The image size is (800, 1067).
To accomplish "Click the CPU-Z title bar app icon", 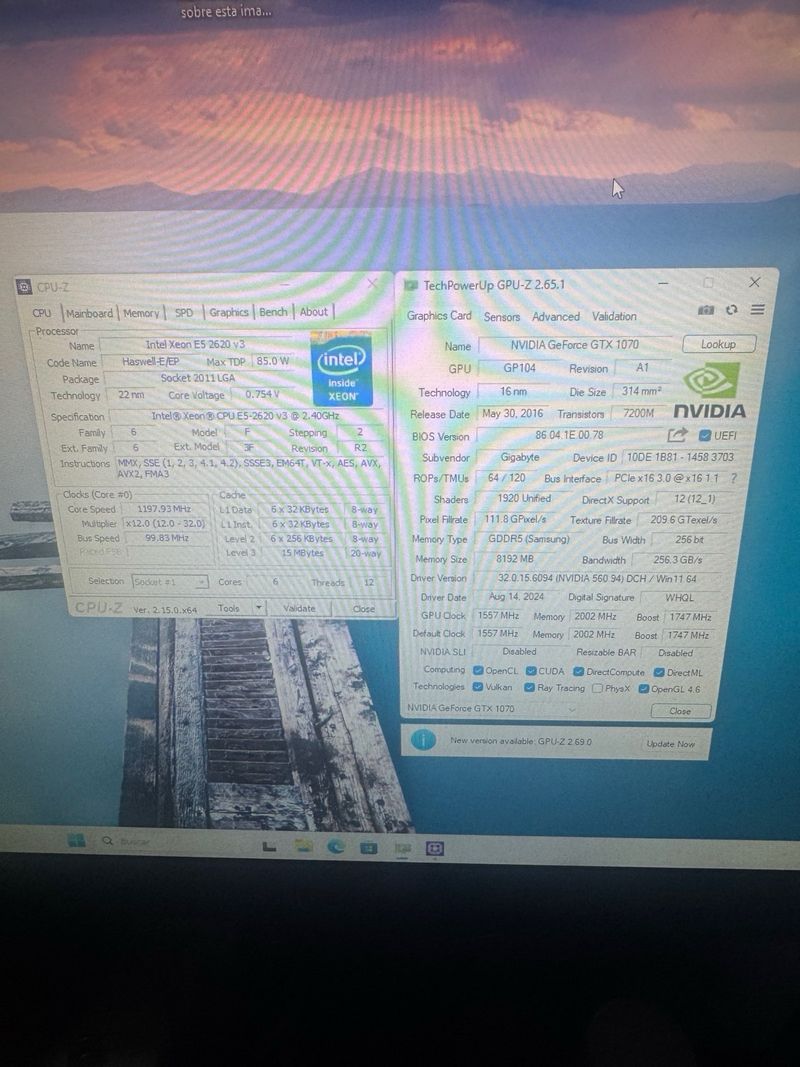I will 24,286.
